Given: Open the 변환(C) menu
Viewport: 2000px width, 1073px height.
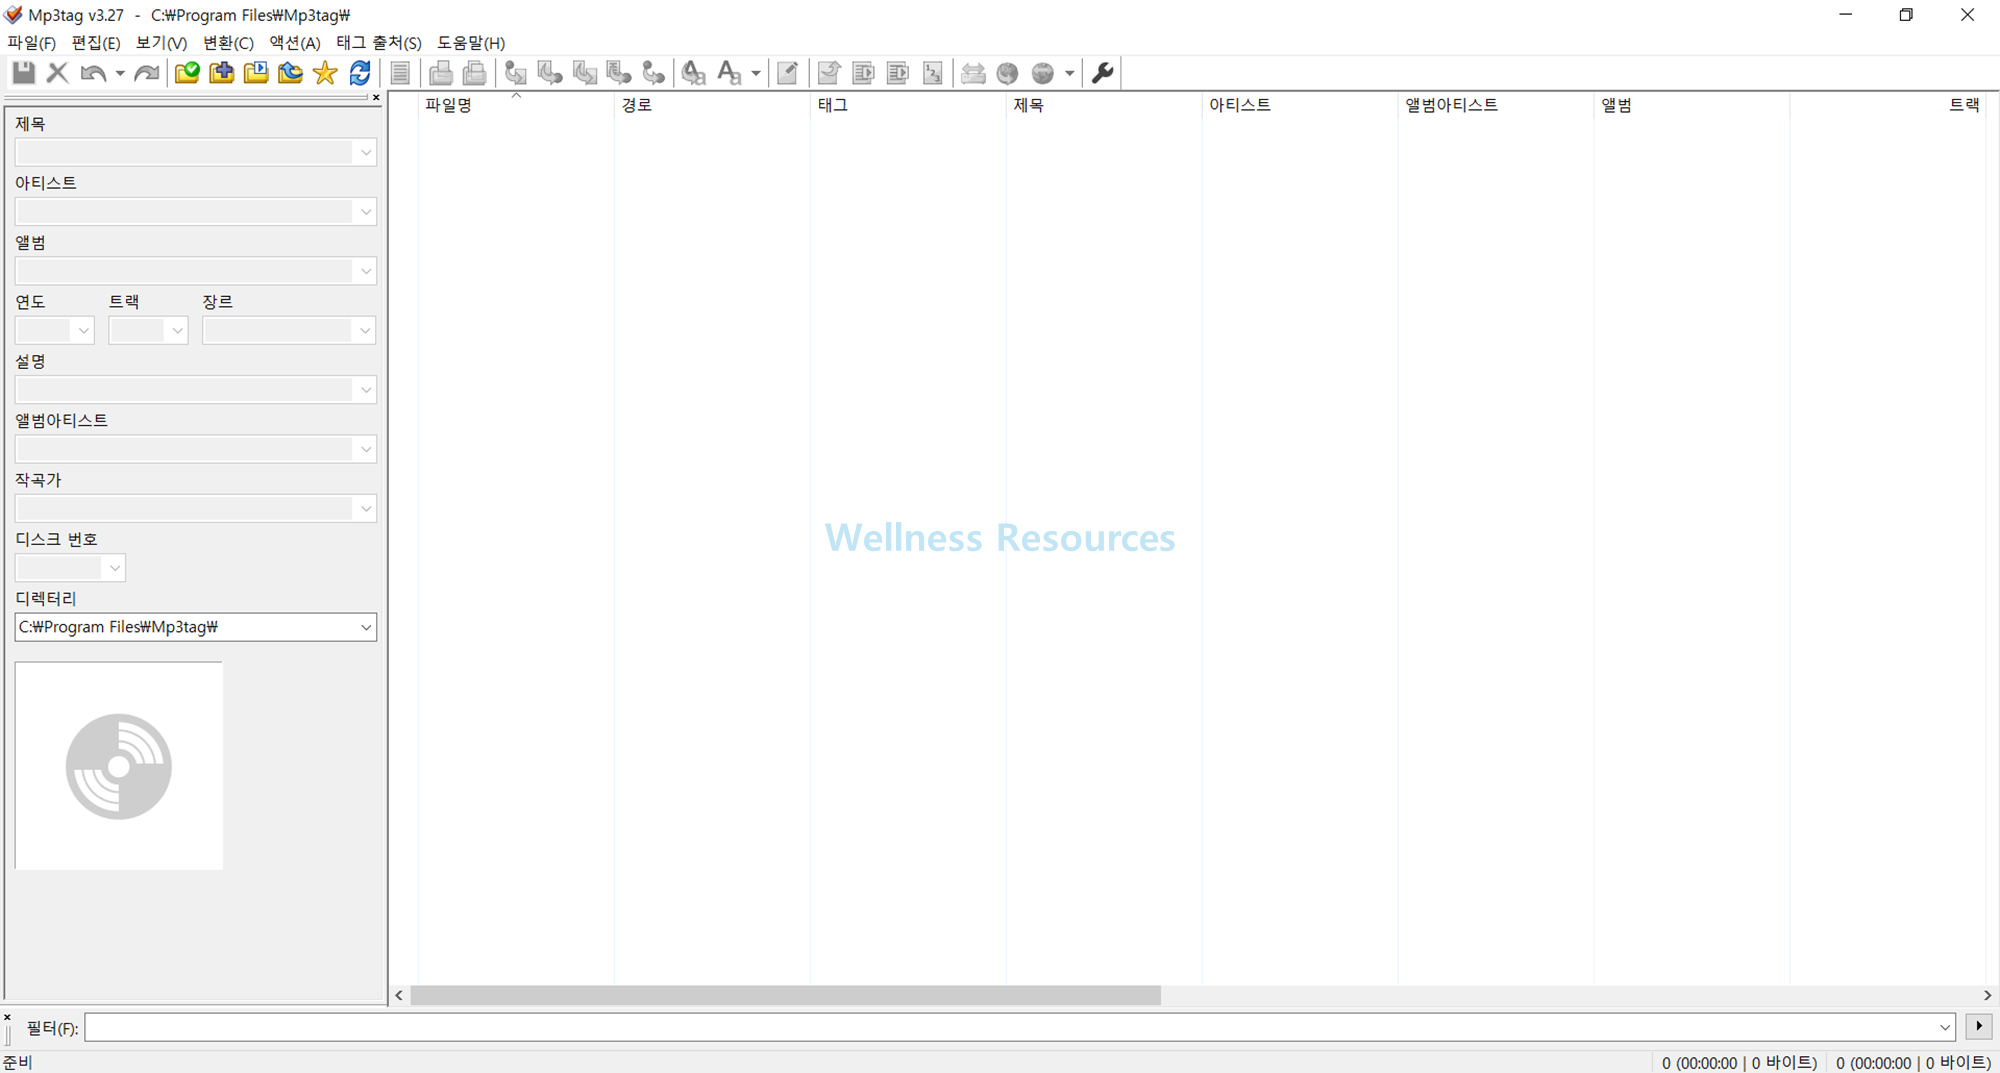Looking at the screenshot, I should click(x=228, y=43).
